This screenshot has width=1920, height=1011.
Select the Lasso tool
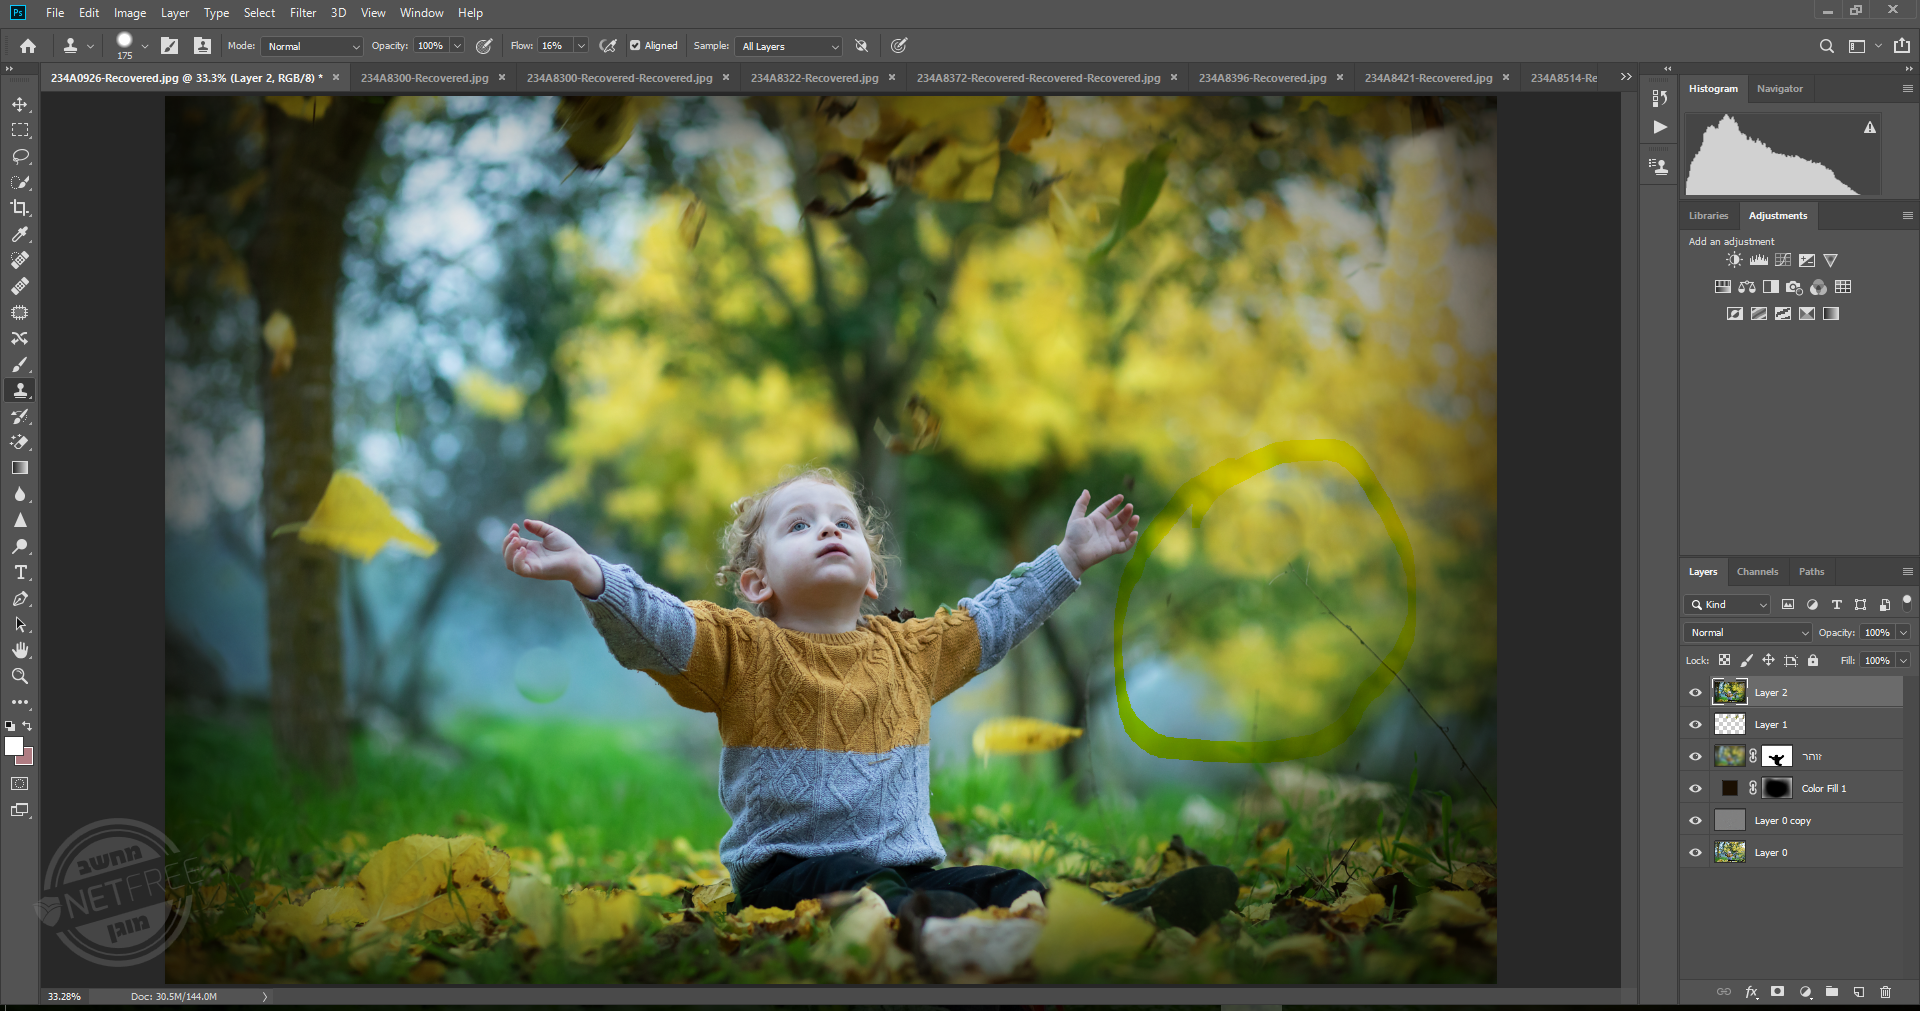[x=20, y=157]
